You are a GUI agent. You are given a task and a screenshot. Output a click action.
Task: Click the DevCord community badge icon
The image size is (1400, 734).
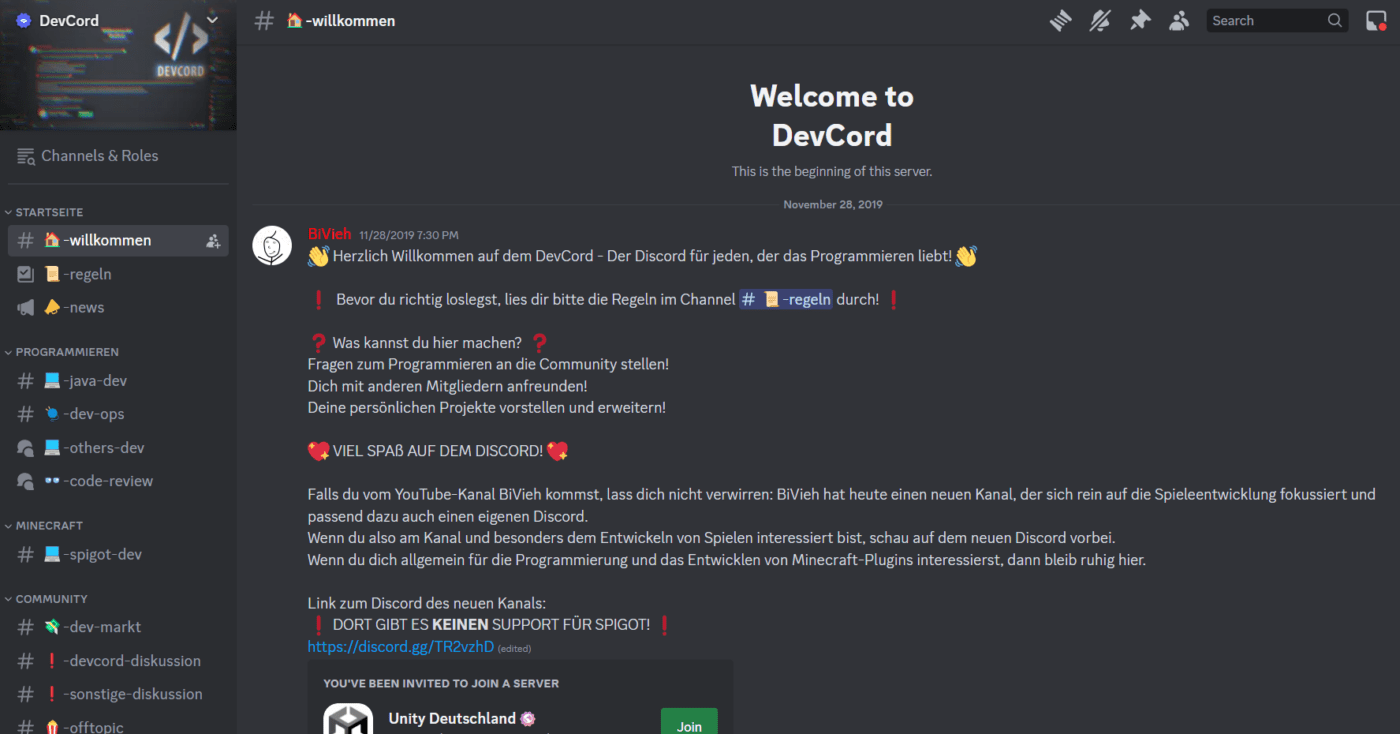tap(23, 20)
